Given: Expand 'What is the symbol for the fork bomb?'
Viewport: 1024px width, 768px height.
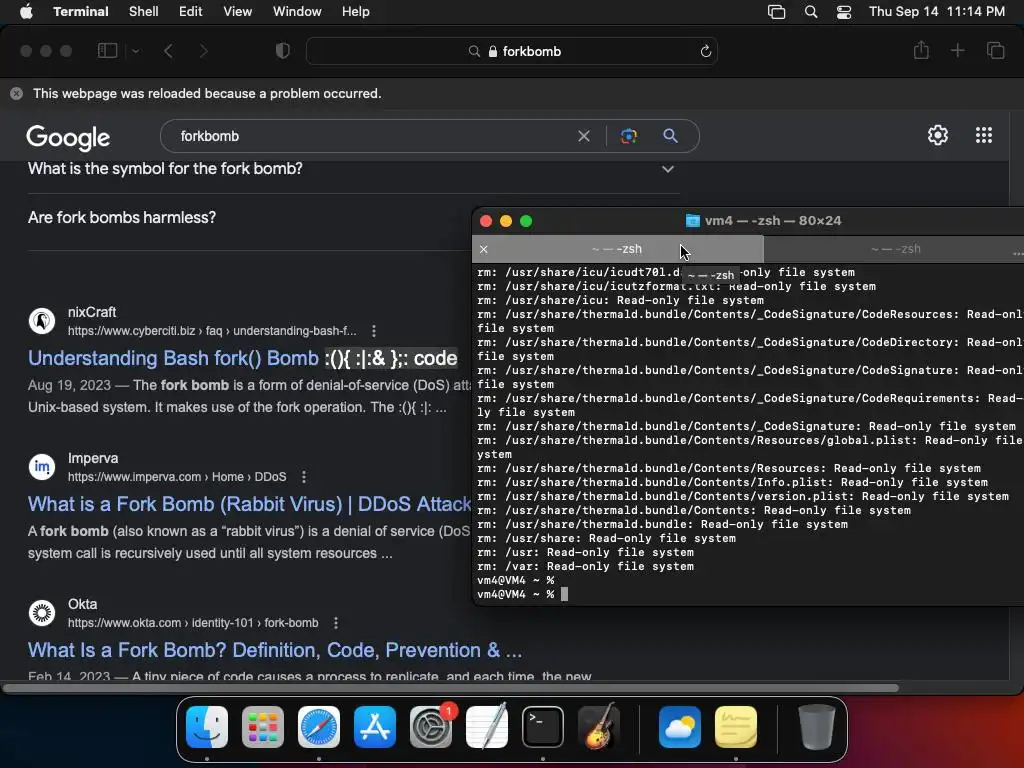Looking at the screenshot, I should click(x=353, y=168).
